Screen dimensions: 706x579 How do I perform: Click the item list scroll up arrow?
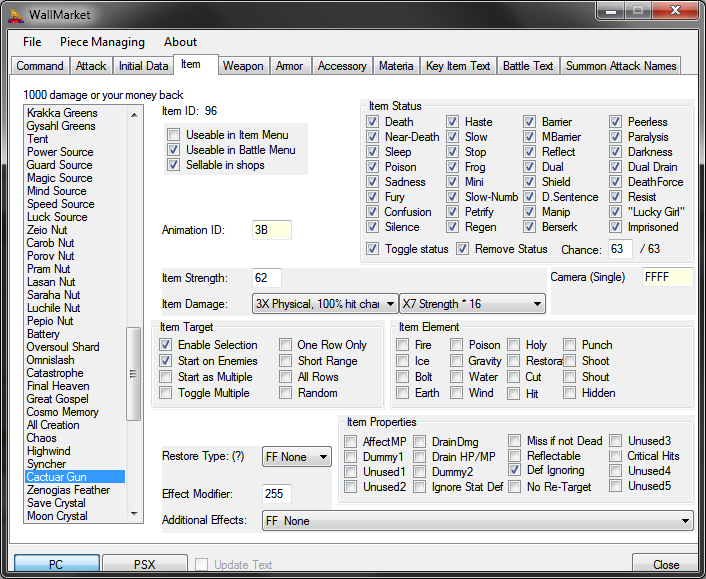[134, 115]
